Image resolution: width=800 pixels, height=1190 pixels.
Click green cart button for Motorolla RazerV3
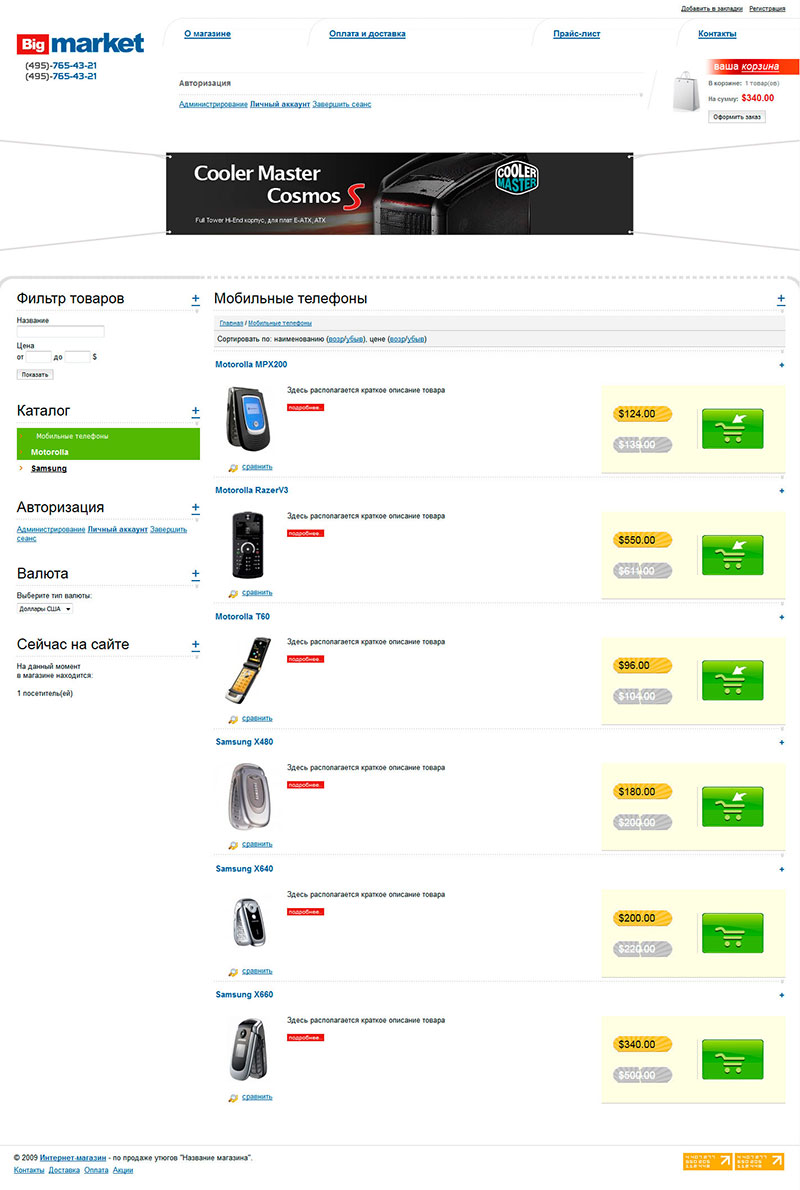click(732, 555)
